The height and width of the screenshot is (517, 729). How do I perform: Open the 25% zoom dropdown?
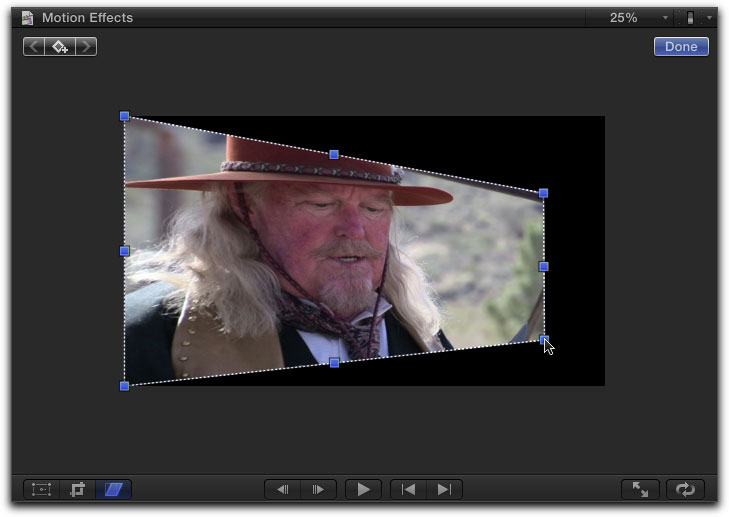tap(640, 18)
